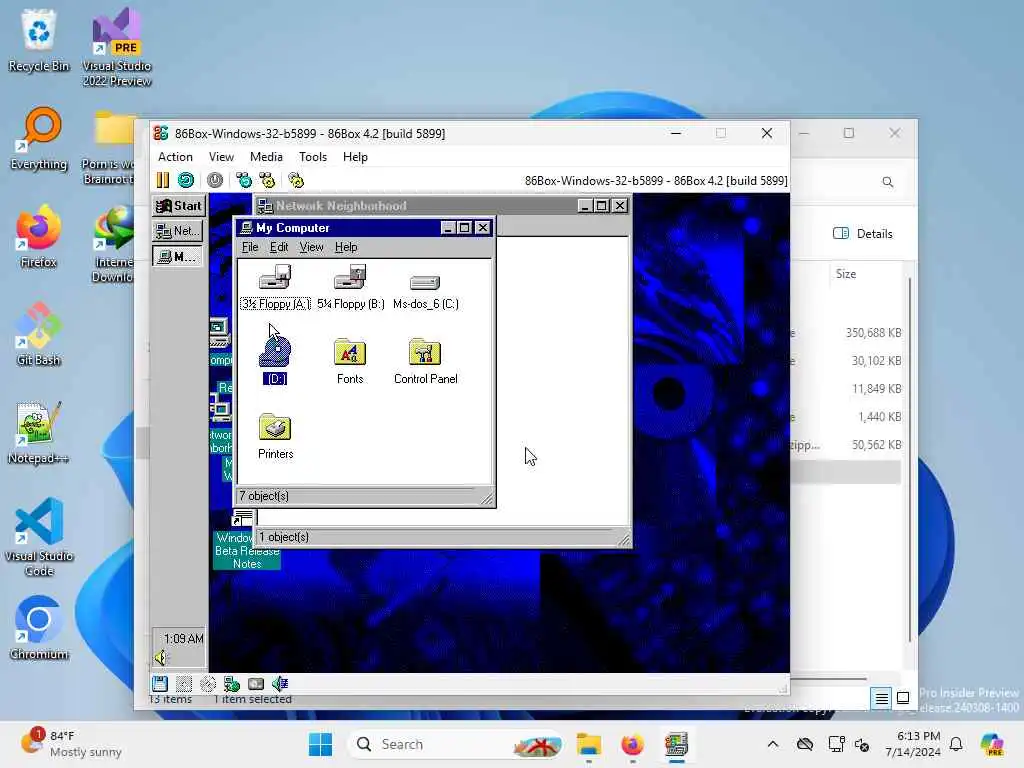Select the 350,688 KB file row
This screenshot has height=768, width=1024.
click(x=846, y=333)
